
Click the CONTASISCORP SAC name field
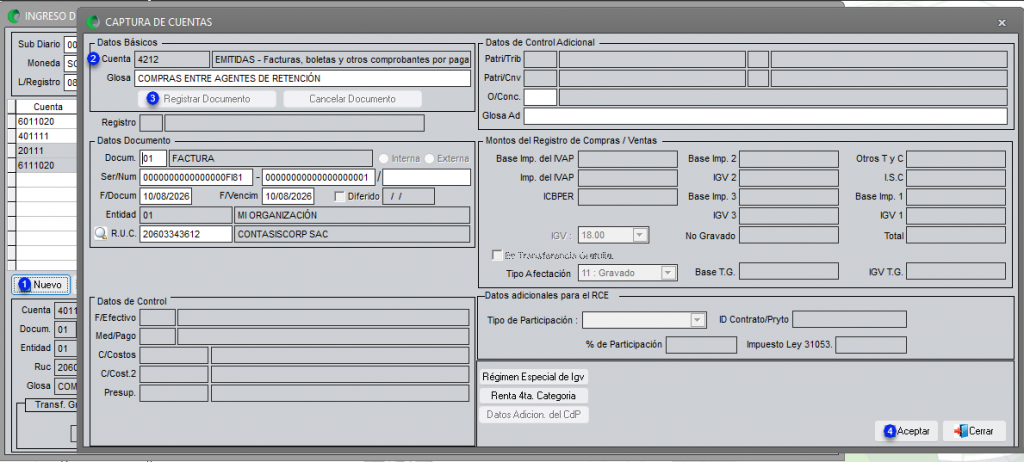pos(352,234)
